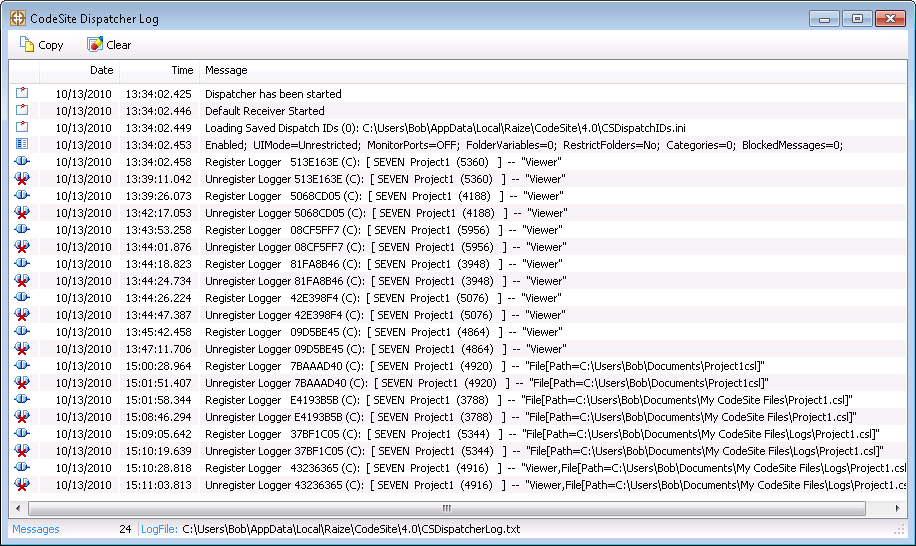Click the register icon for Logger 5068CD05
Screen dimensions: 916x546
22,195
